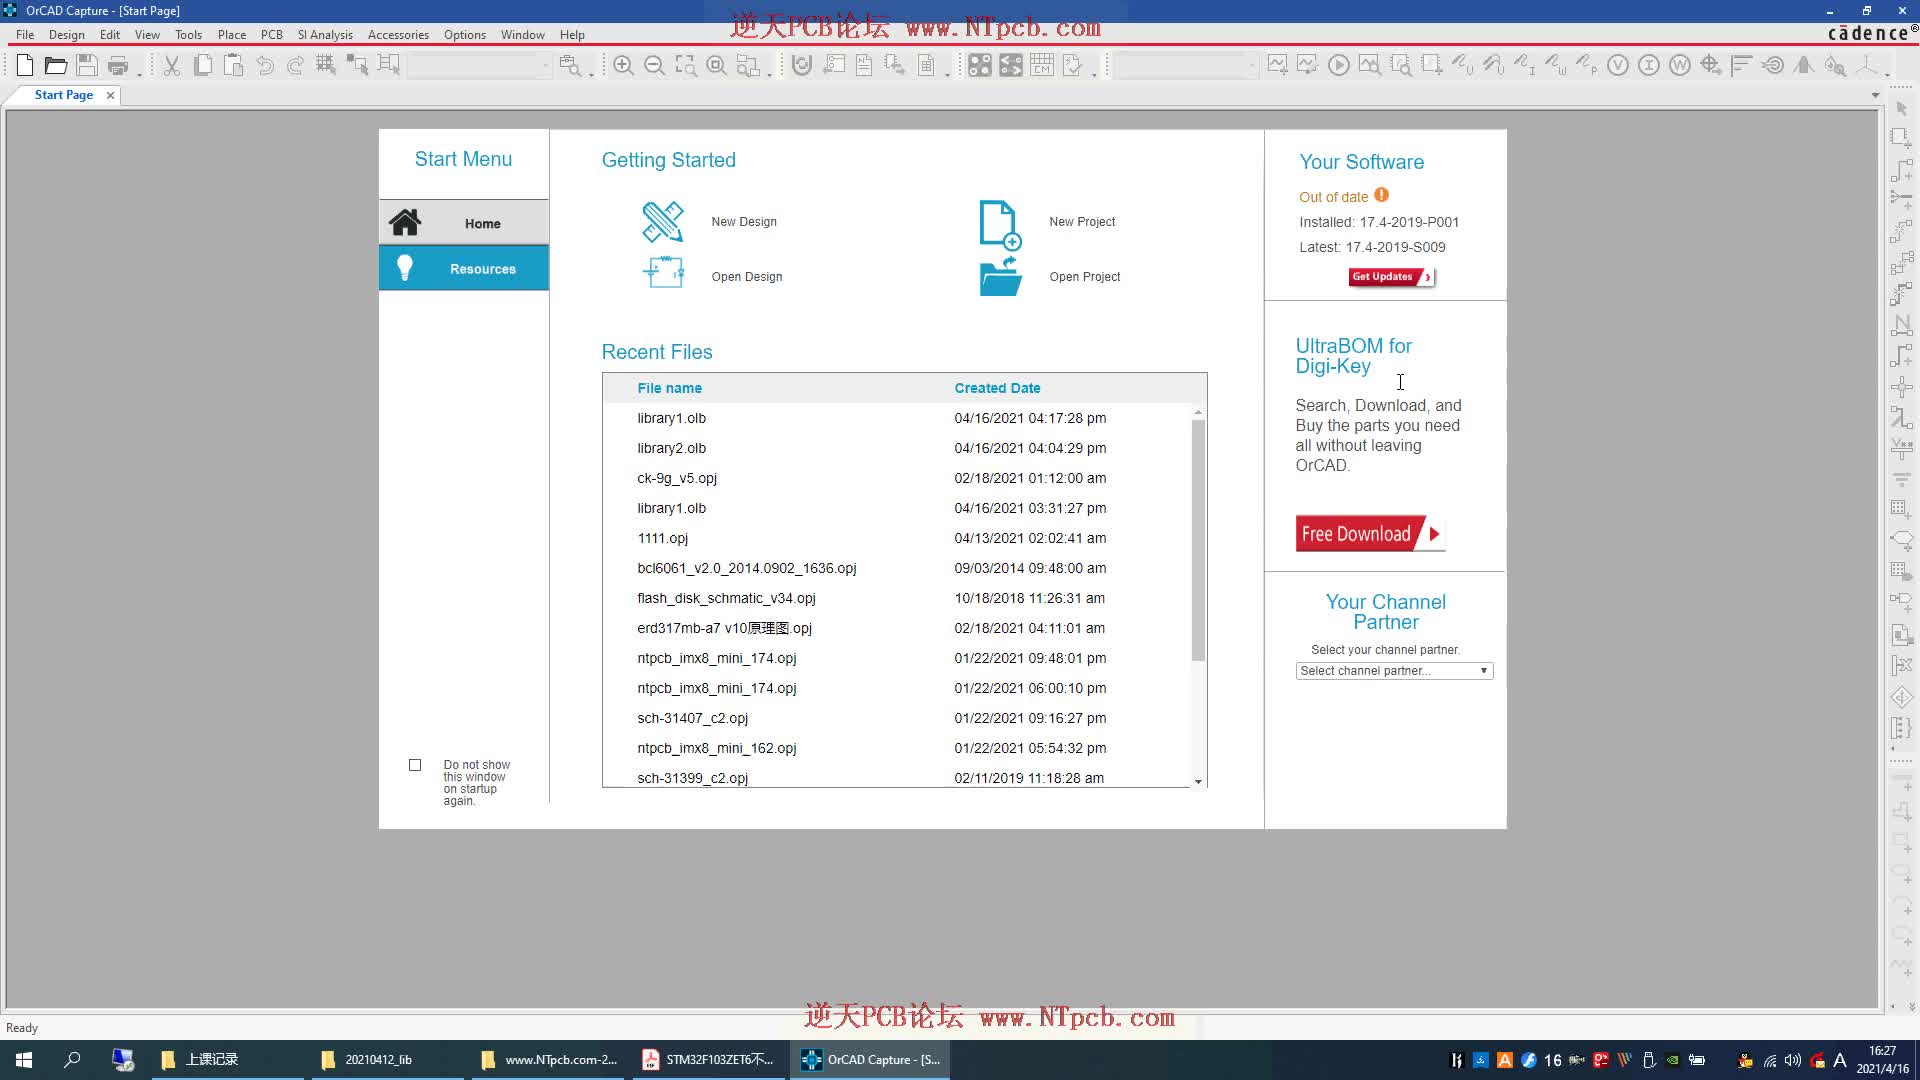Click the Voltage marker V icon
The image size is (1920, 1080).
pyautogui.click(x=1618, y=66)
